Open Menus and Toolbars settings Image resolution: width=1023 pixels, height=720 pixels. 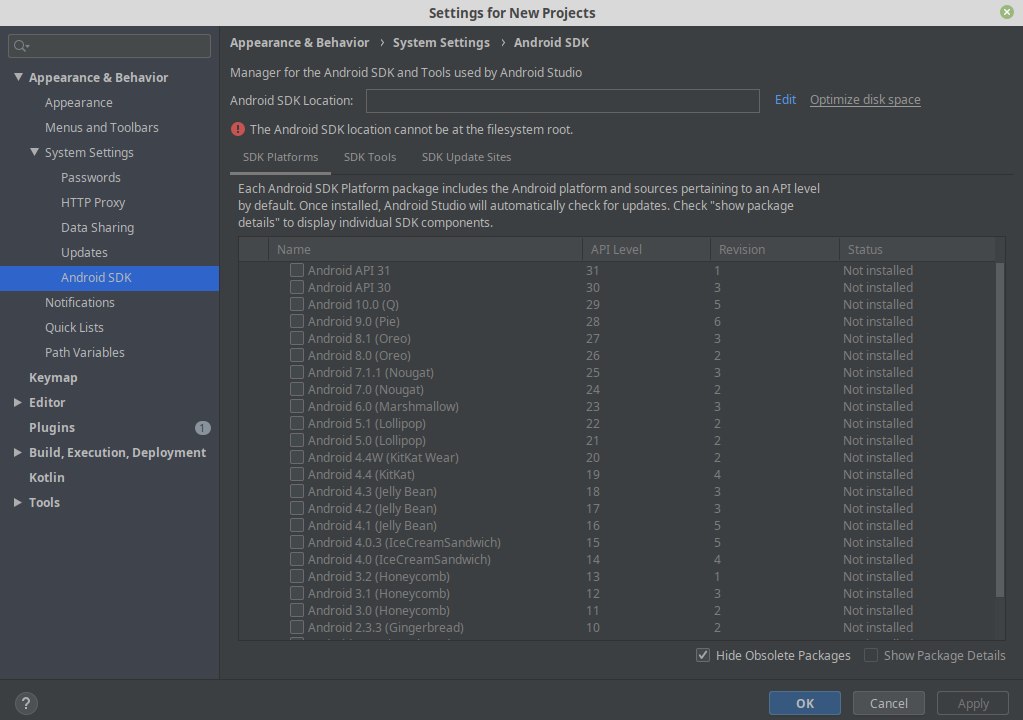click(x=102, y=127)
